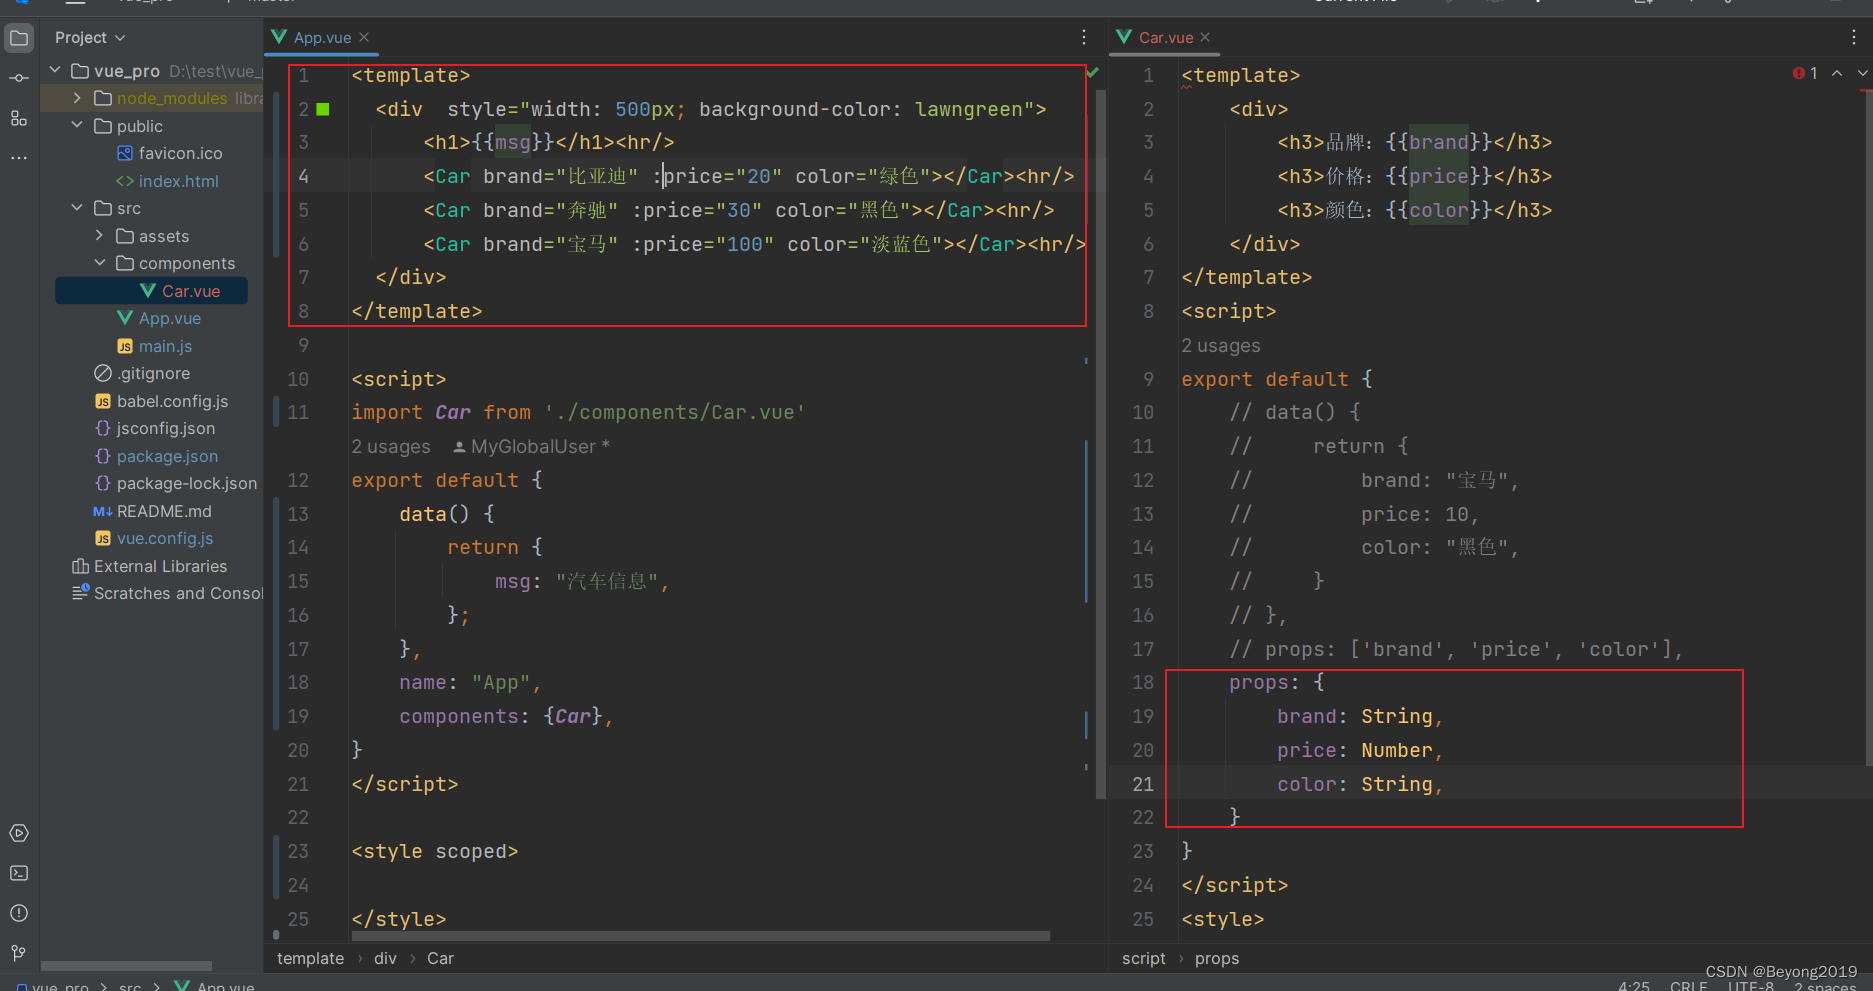Viewport: 1873px width, 991px height.
Task: Click project panel horizontal scrollbar
Action: [x=126, y=966]
